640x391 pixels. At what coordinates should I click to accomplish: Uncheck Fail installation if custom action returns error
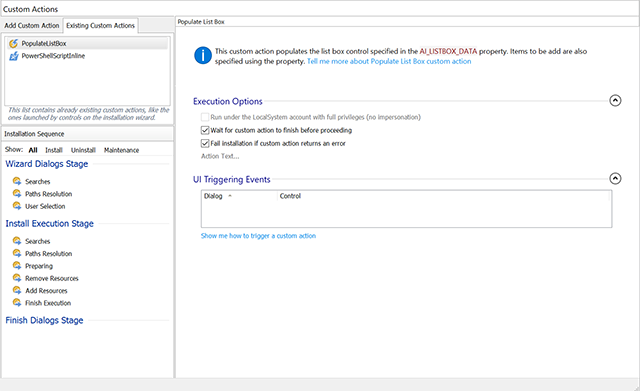[x=205, y=143]
